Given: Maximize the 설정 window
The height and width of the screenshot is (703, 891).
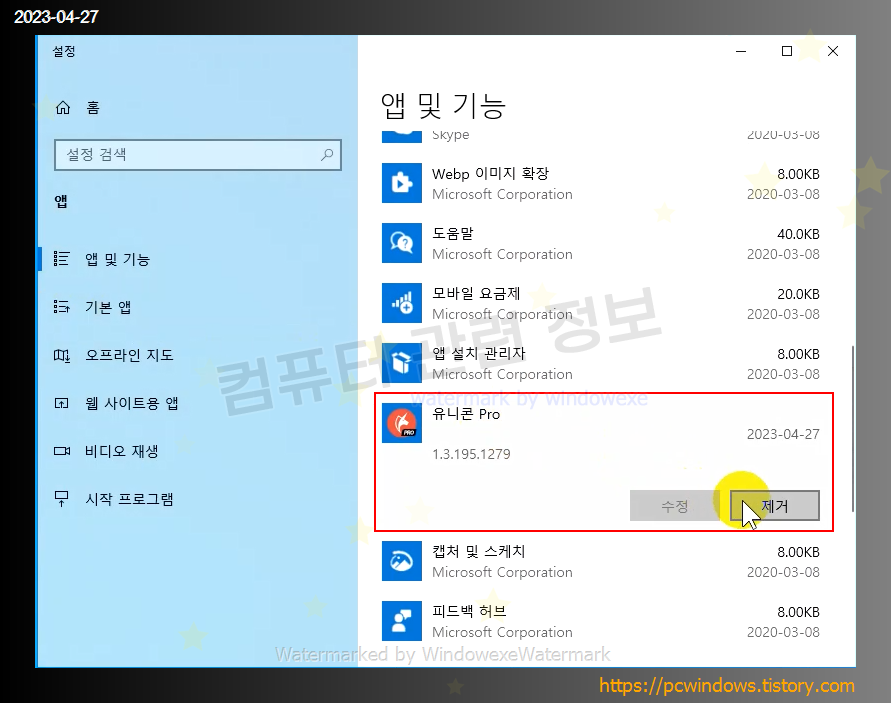Looking at the screenshot, I should (x=787, y=51).
